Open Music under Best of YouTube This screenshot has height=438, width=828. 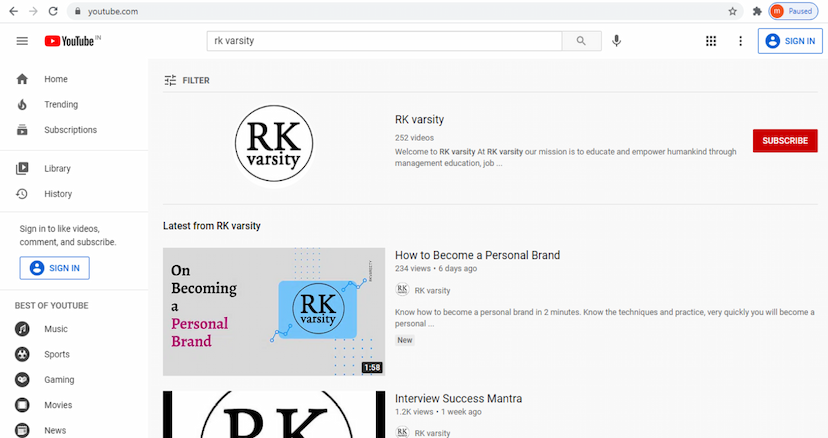(56, 329)
